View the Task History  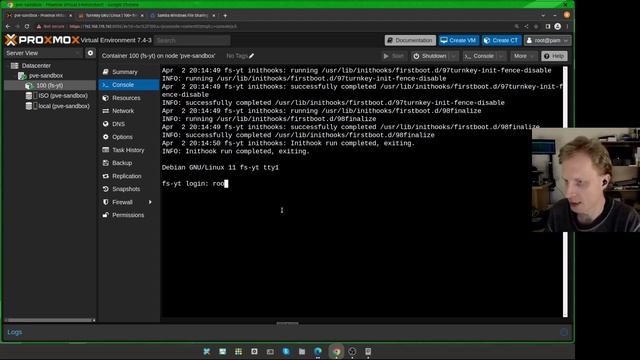point(129,150)
